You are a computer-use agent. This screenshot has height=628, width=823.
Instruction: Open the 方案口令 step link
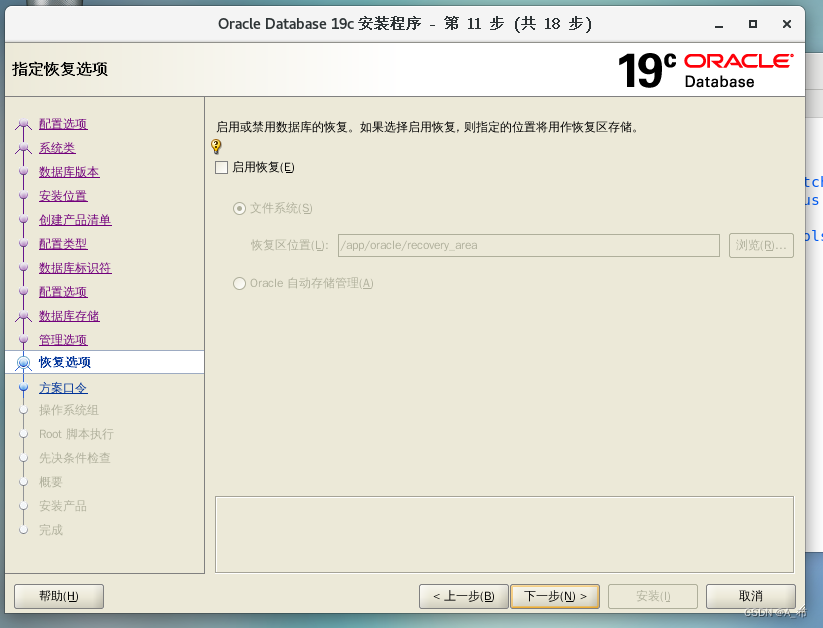pyautogui.click(x=63, y=388)
